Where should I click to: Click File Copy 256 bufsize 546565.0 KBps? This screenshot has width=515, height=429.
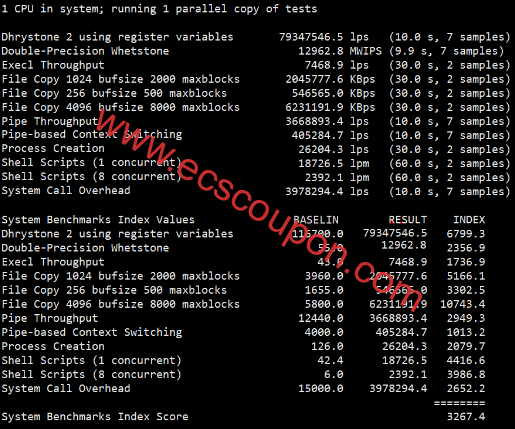click(x=333, y=93)
